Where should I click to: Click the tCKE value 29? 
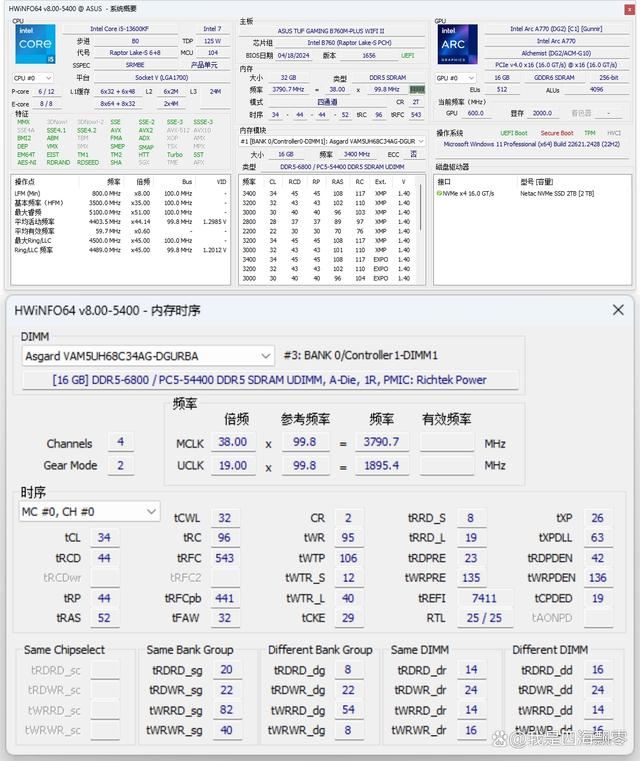point(348,618)
